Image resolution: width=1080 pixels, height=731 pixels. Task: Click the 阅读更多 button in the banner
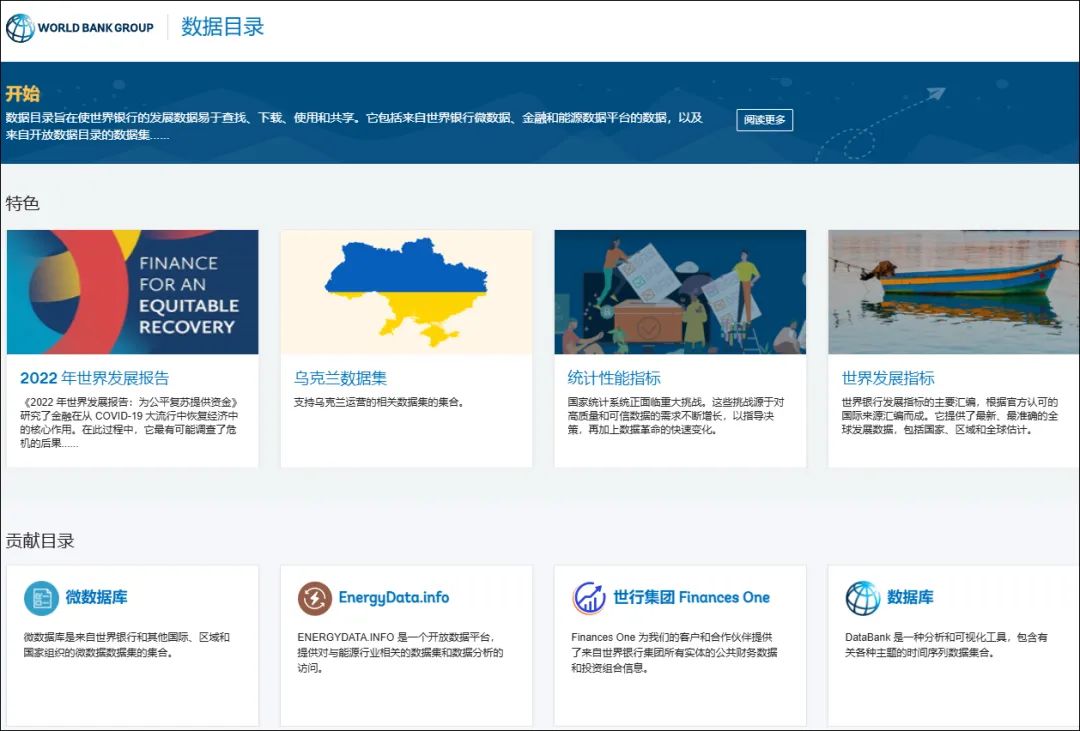(x=763, y=119)
